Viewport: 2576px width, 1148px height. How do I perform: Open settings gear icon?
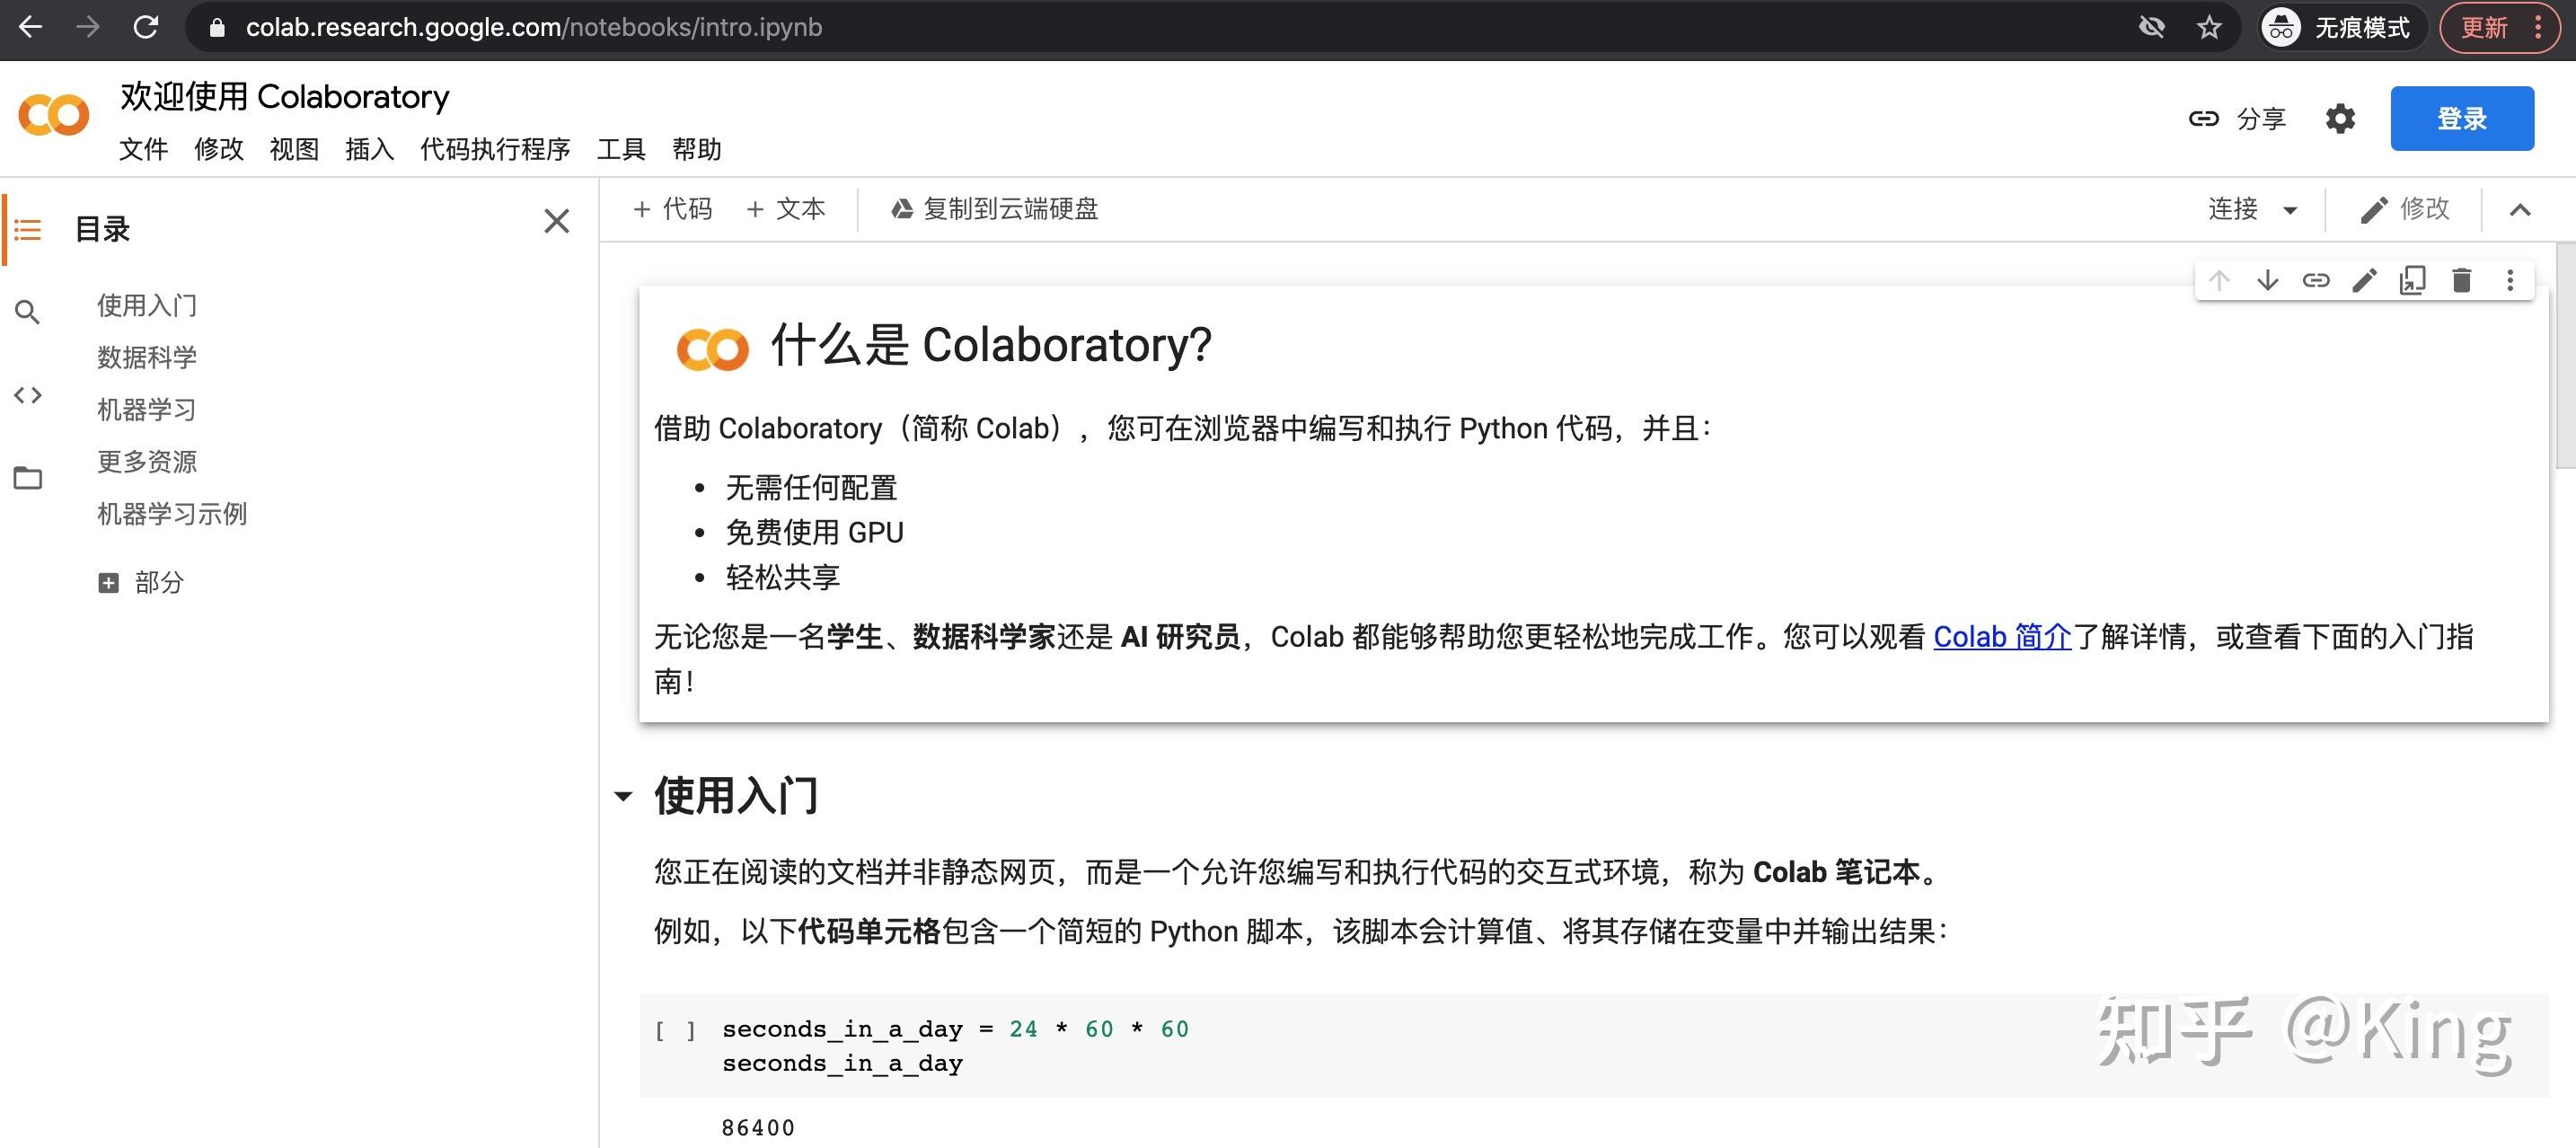tap(2340, 119)
